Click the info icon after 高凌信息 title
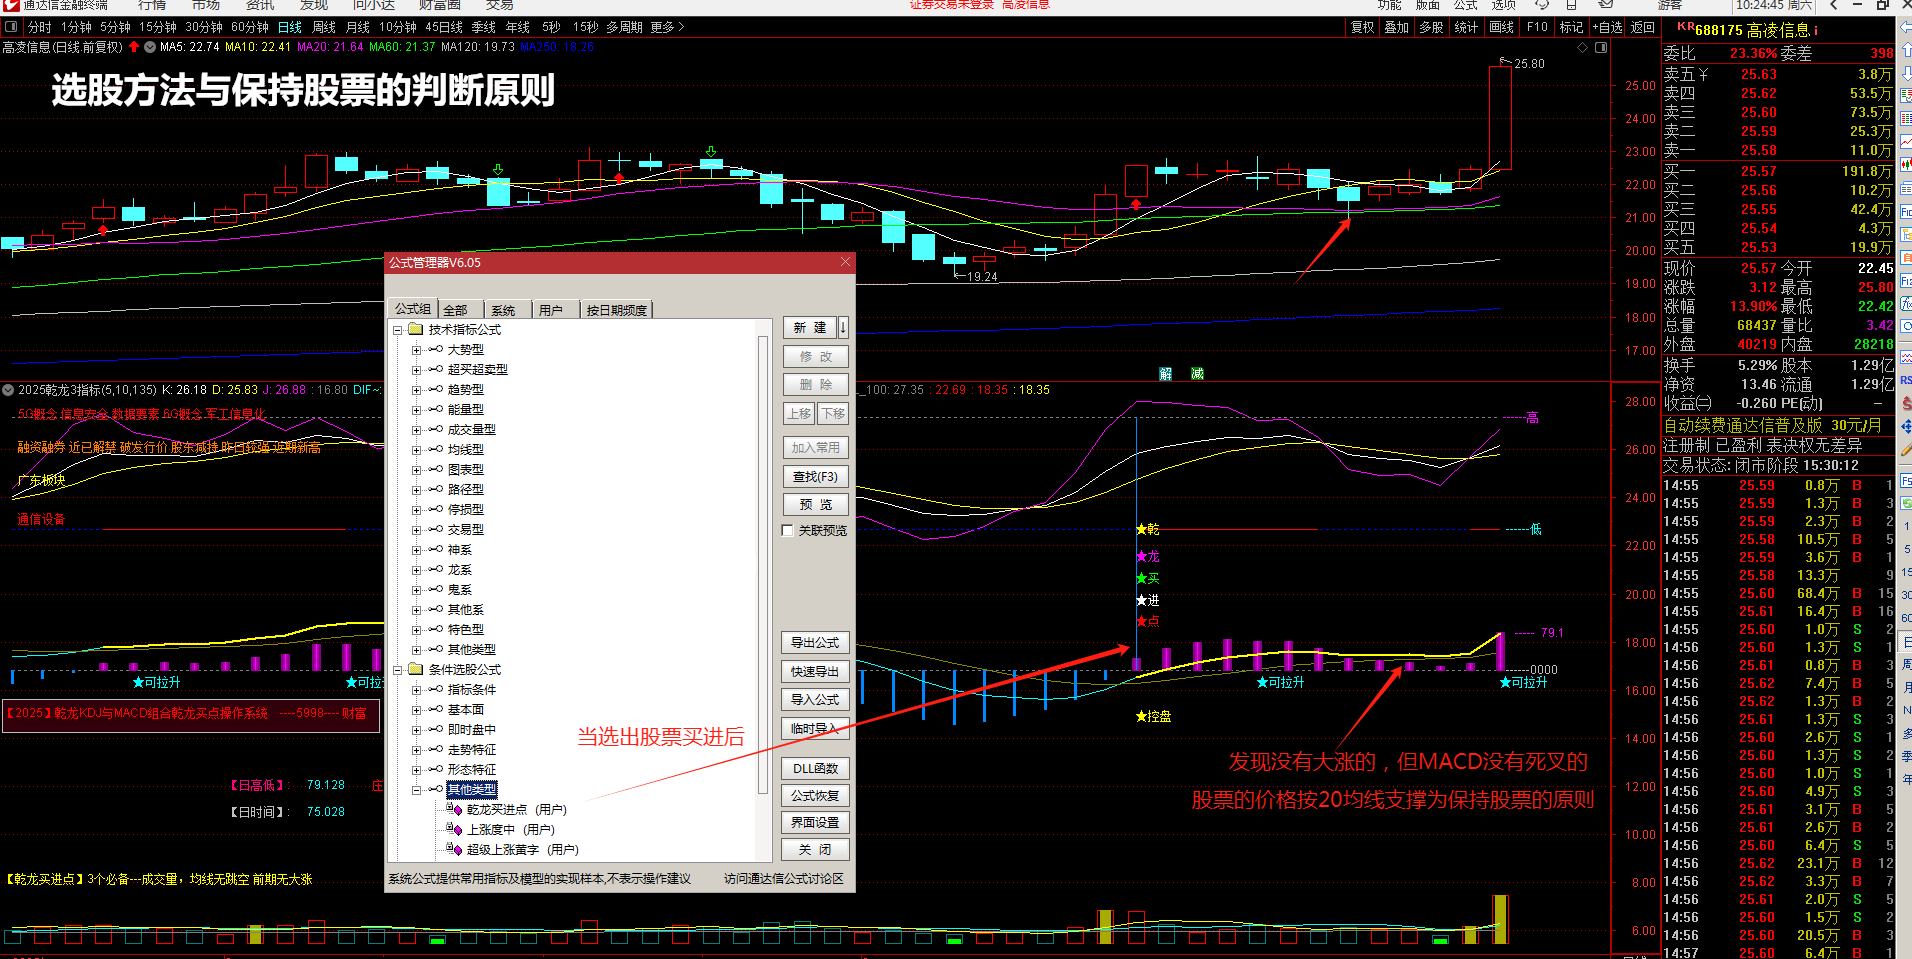The image size is (1912, 959). click(x=1816, y=30)
